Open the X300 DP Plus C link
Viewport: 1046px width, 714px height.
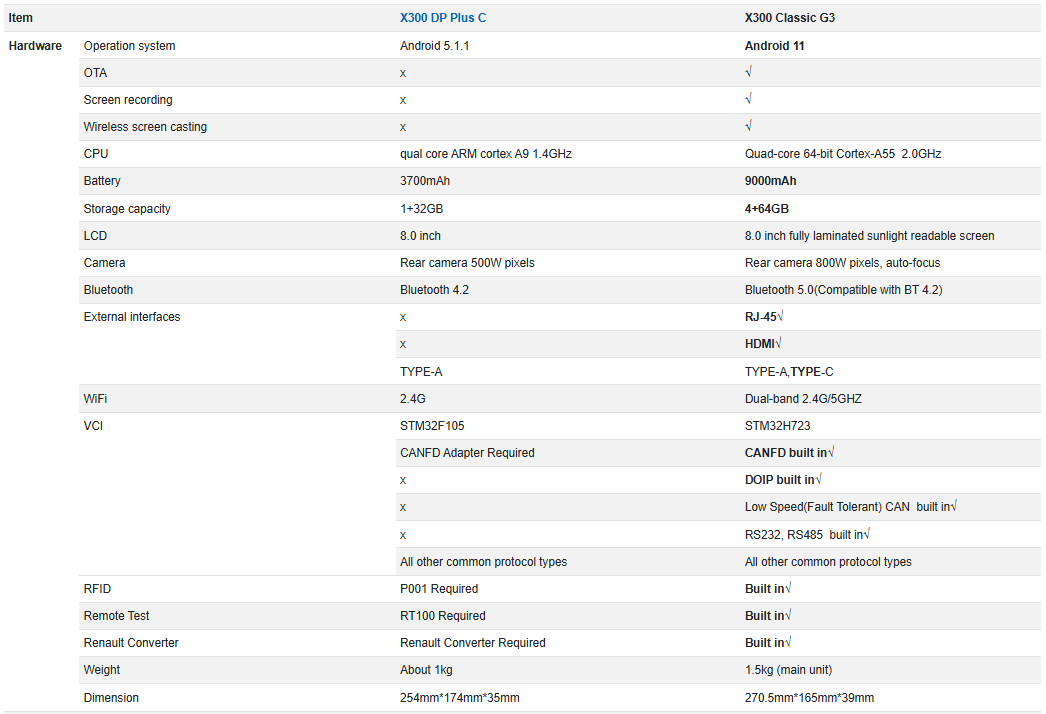click(443, 18)
